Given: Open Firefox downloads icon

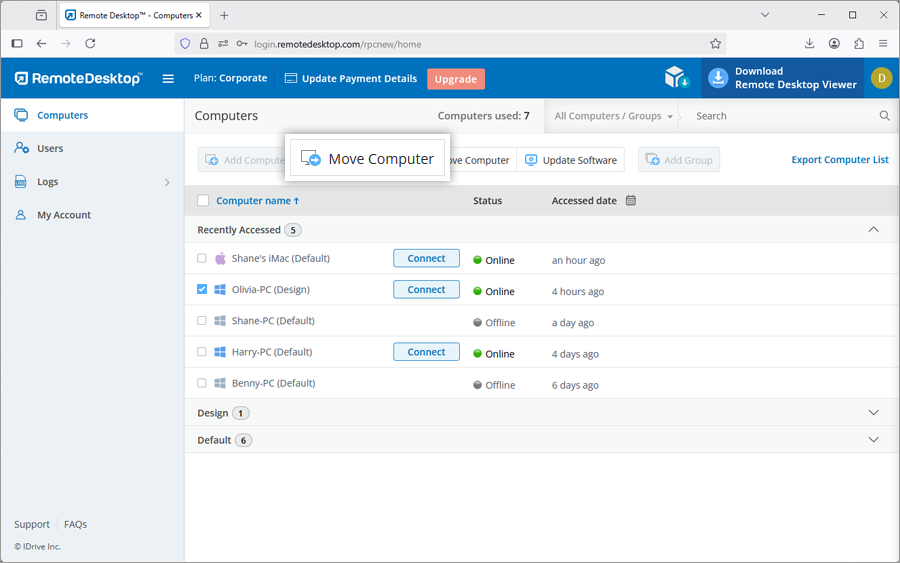Looking at the screenshot, I should [x=809, y=44].
